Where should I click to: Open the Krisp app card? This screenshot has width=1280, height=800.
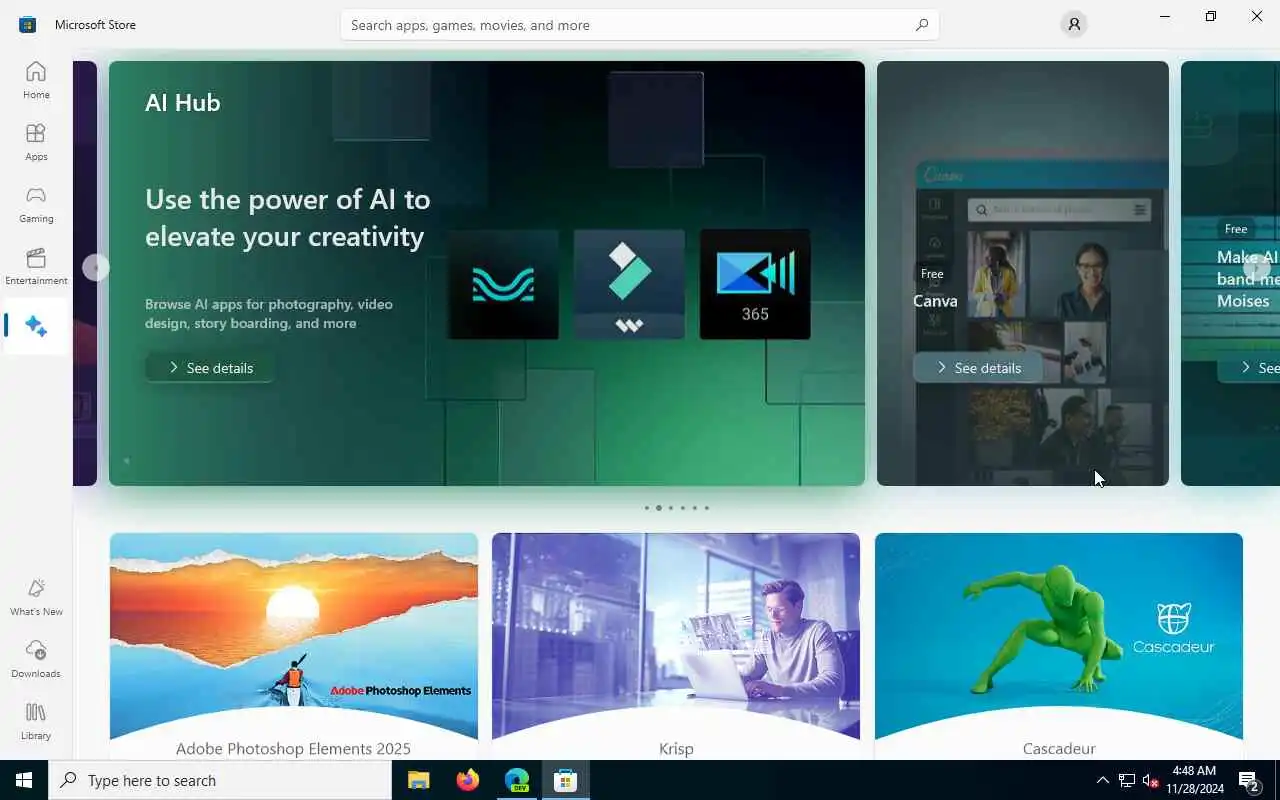coord(676,646)
